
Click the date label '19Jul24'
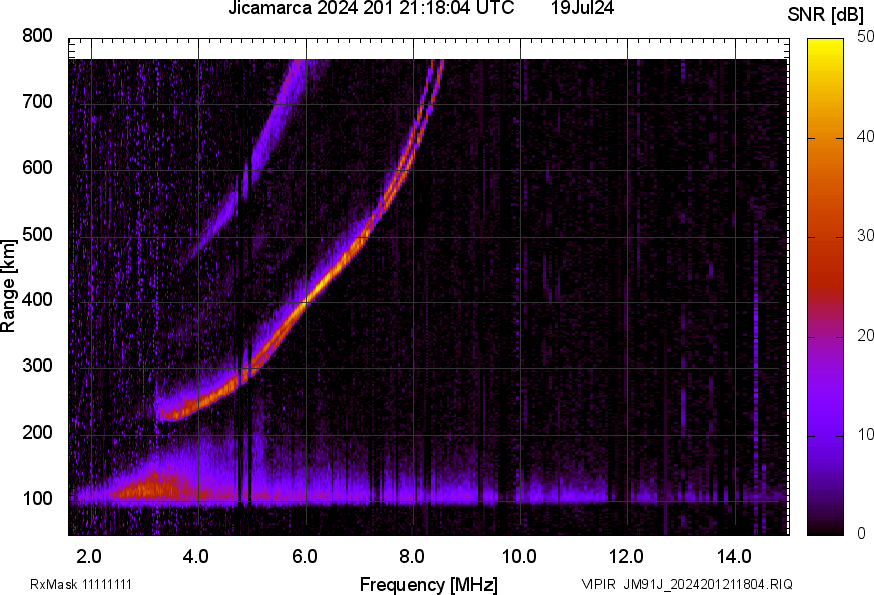pyautogui.click(x=582, y=8)
